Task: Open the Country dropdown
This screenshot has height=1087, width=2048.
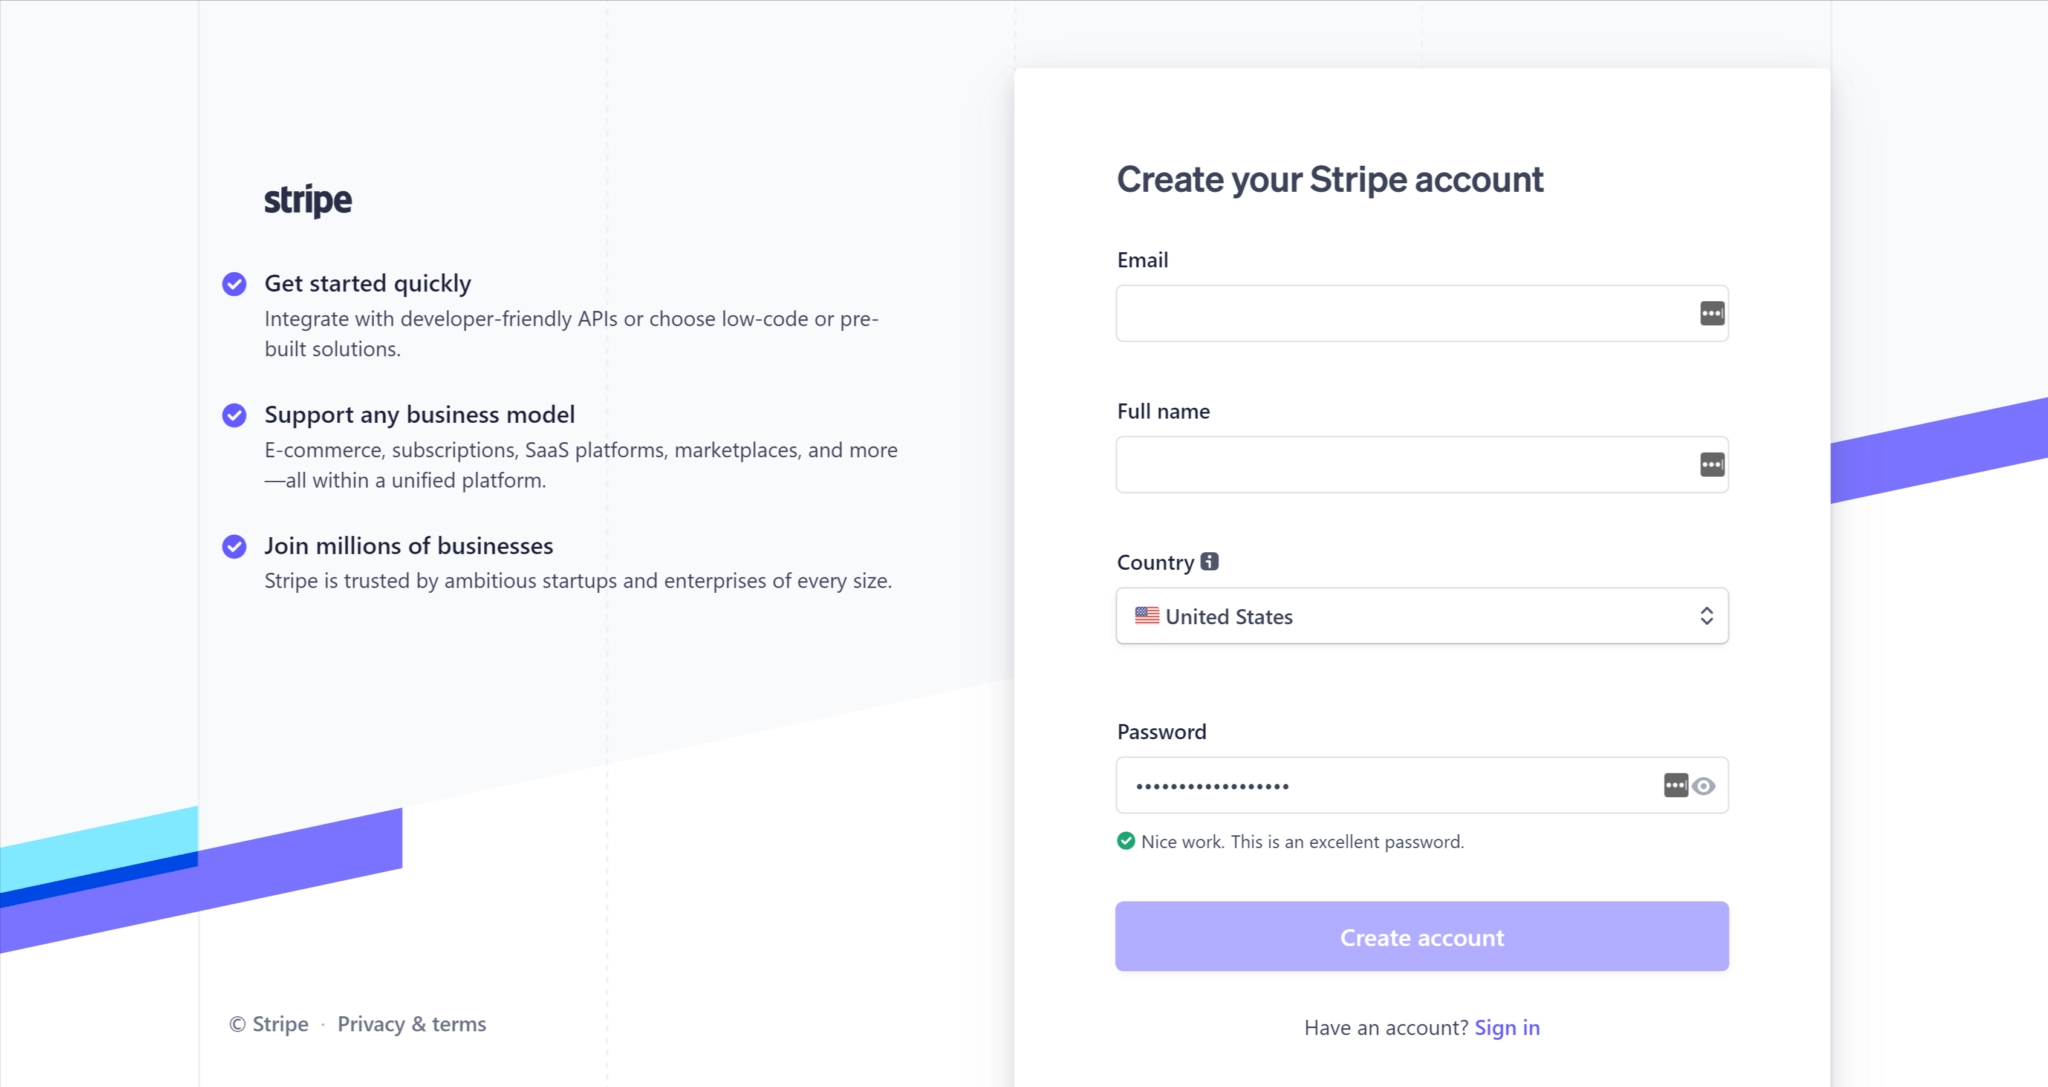Action: tap(1421, 616)
